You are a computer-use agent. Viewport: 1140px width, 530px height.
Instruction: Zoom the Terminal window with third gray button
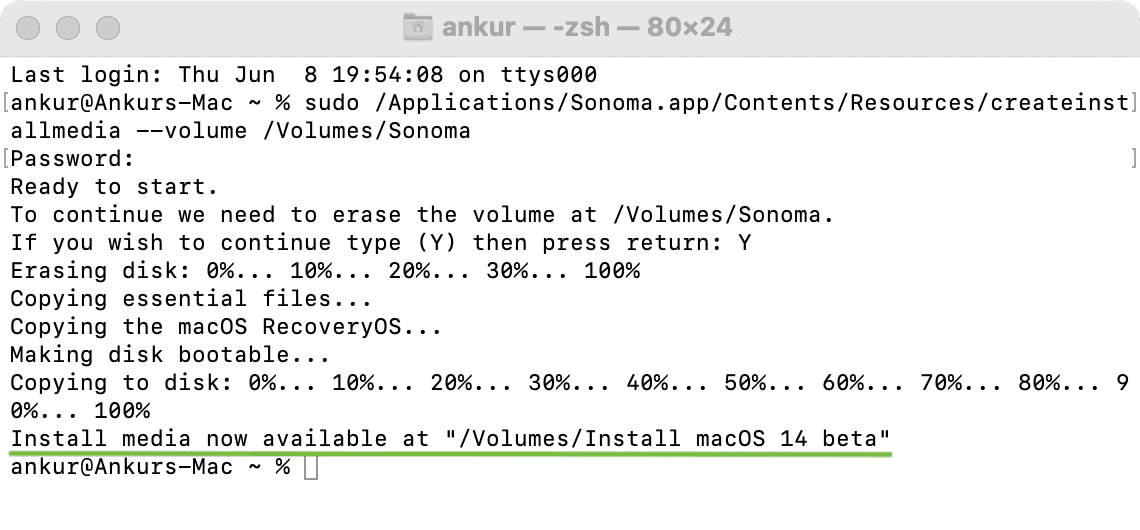coord(108,28)
